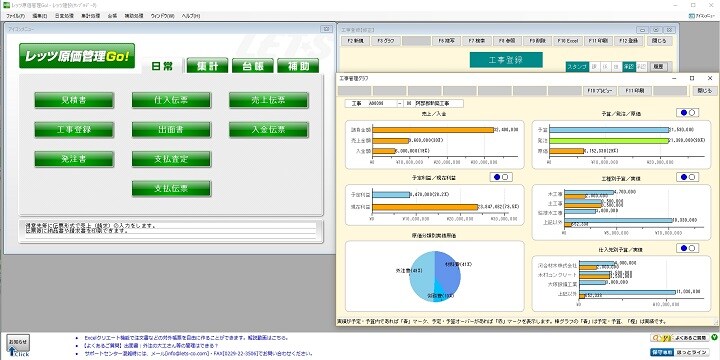Click 閉じる in the 工事管理グラフ window
The width and height of the screenshot is (720, 360).
pyautogui.click(x=705, y=91)
